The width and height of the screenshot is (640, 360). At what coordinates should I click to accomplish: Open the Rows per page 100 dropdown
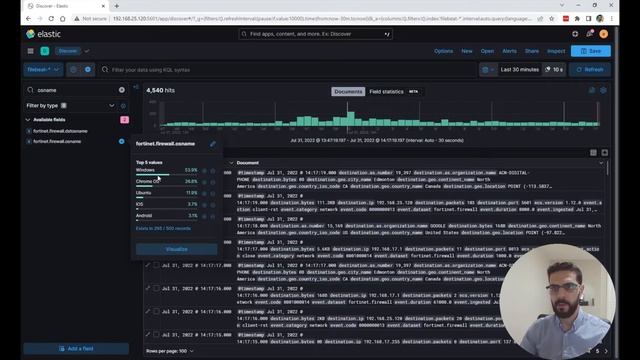click(x=170, y=351)
